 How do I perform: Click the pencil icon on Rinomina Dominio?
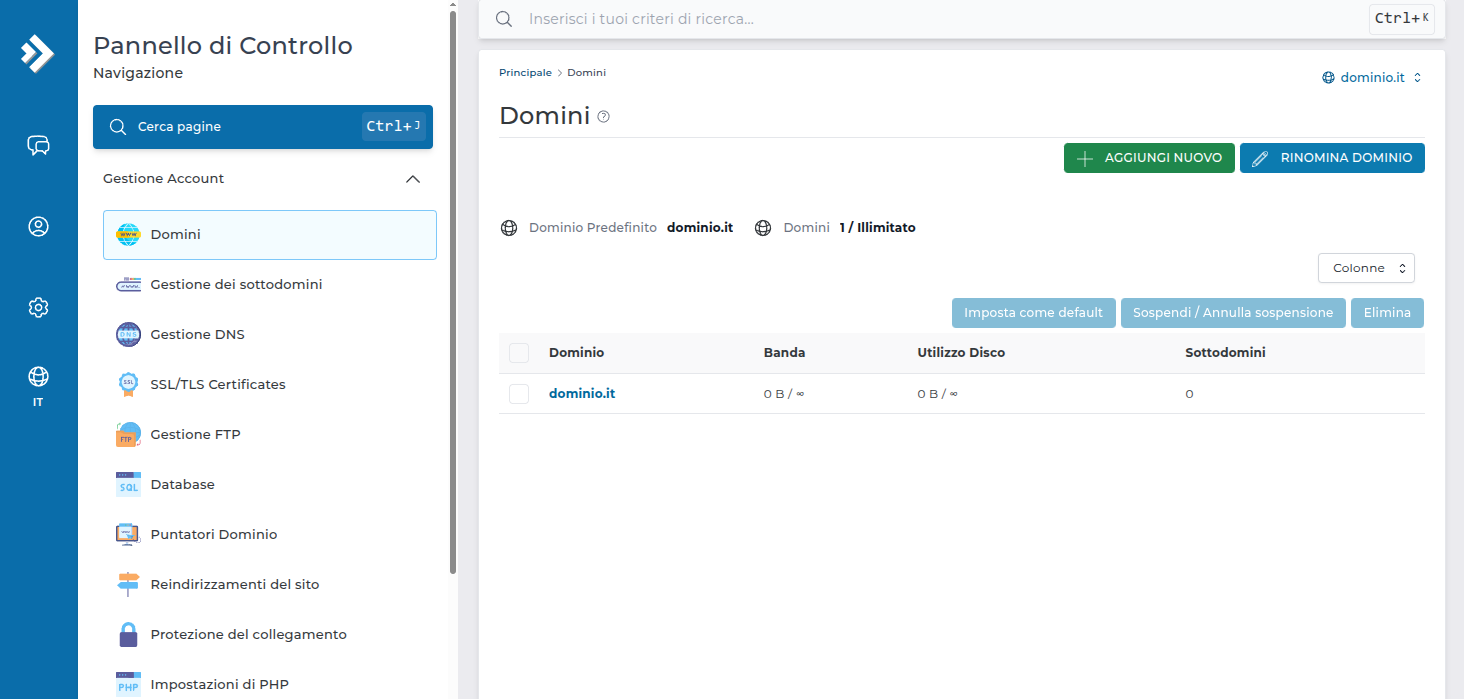[x=1260, y=158]
